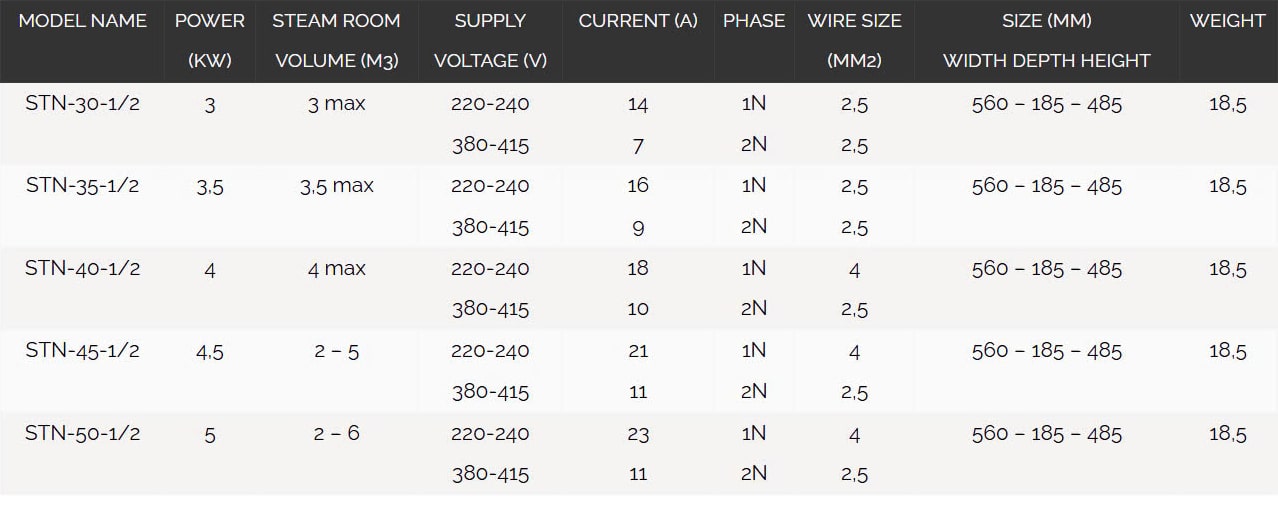Click the current value 21

coord(638,351)
